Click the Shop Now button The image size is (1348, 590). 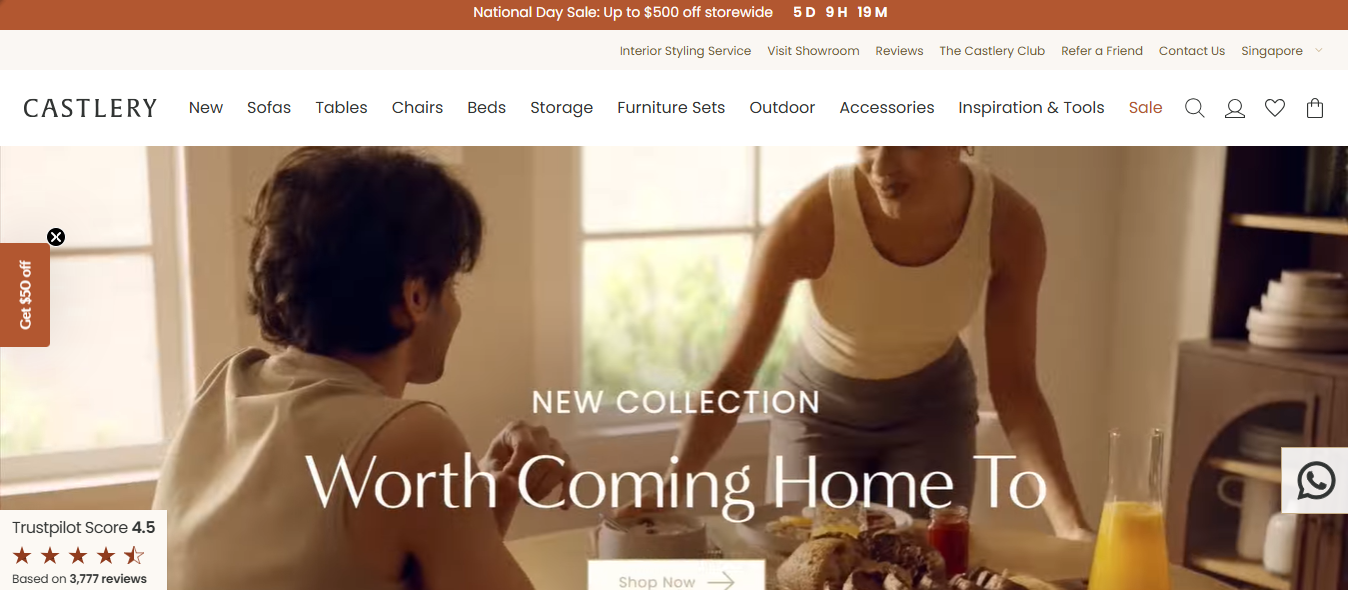(x=676, y=576)
